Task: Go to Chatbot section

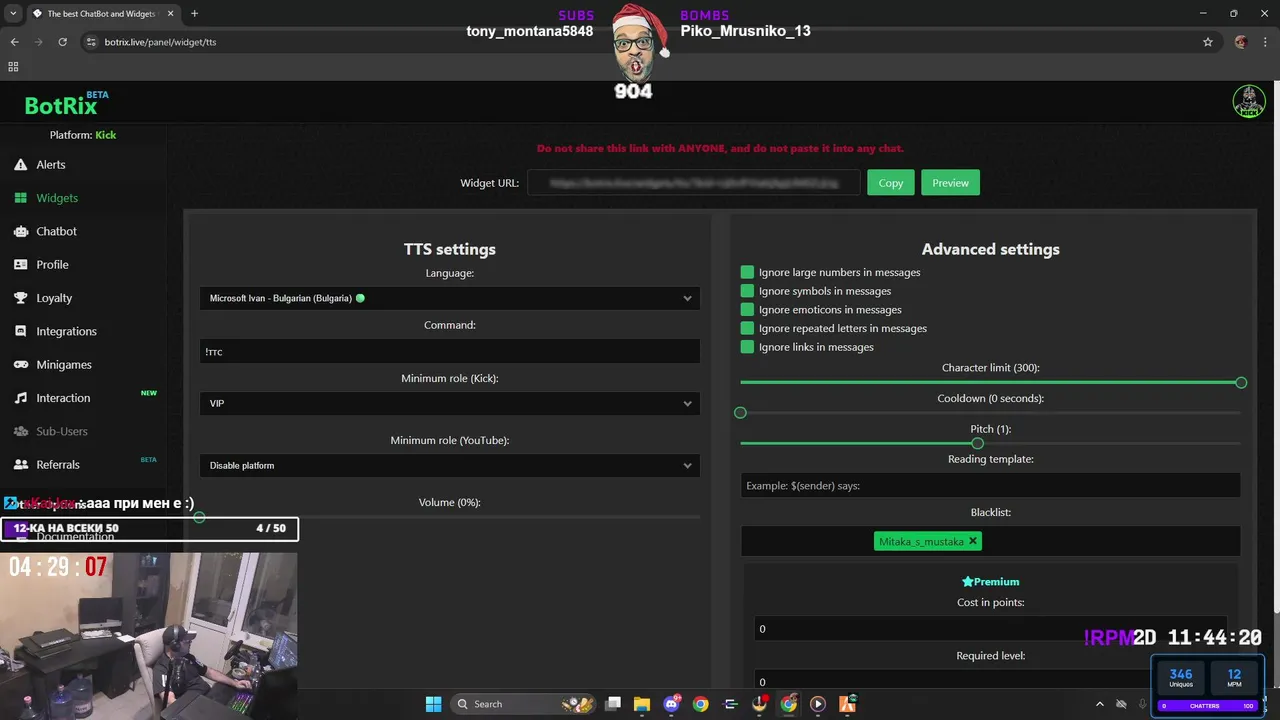Action: 56,231
